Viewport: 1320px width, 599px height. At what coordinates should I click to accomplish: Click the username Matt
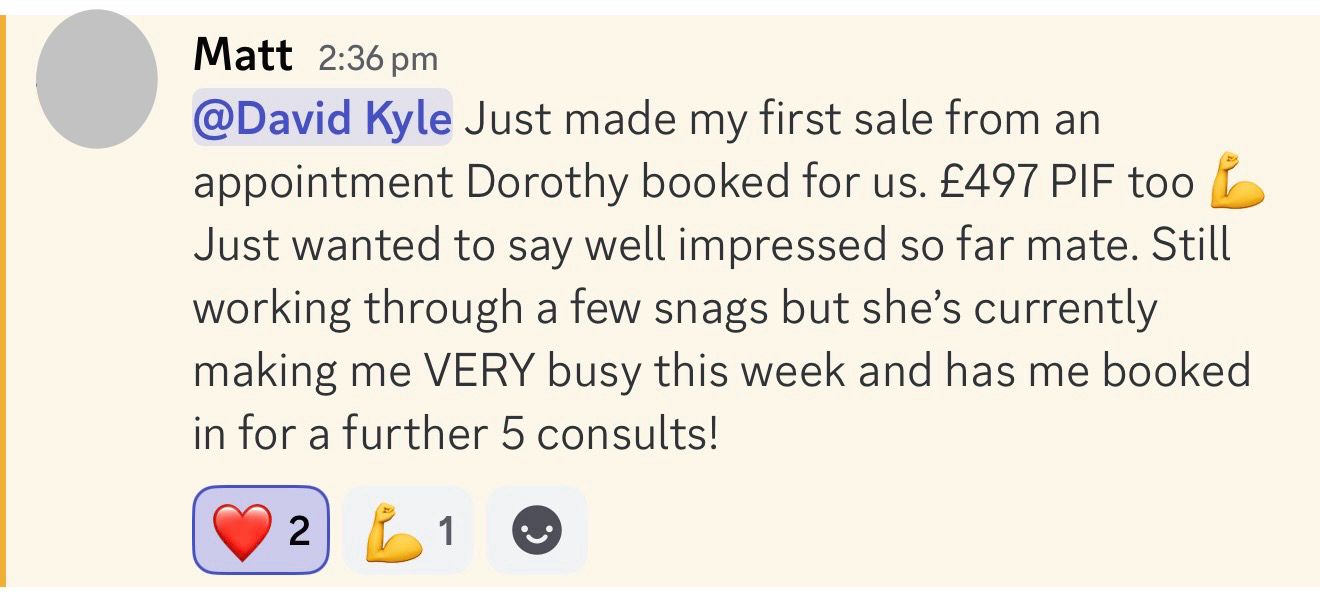(243, 56)
